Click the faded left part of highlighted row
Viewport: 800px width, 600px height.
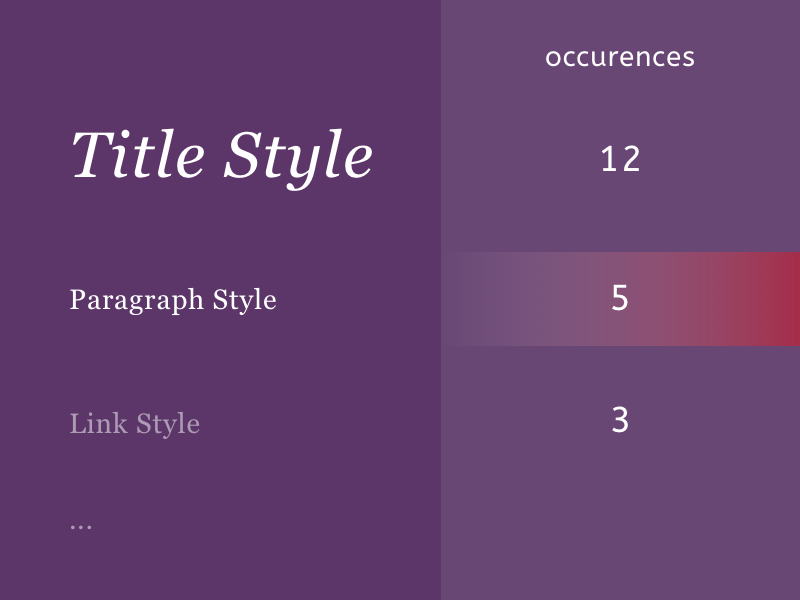(x=490, y=299)
